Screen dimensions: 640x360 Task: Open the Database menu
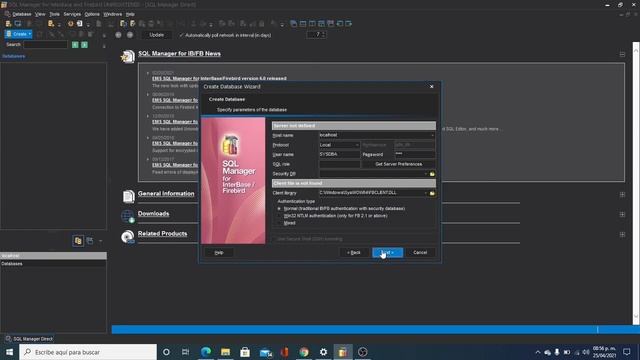[x=22, y=14]
